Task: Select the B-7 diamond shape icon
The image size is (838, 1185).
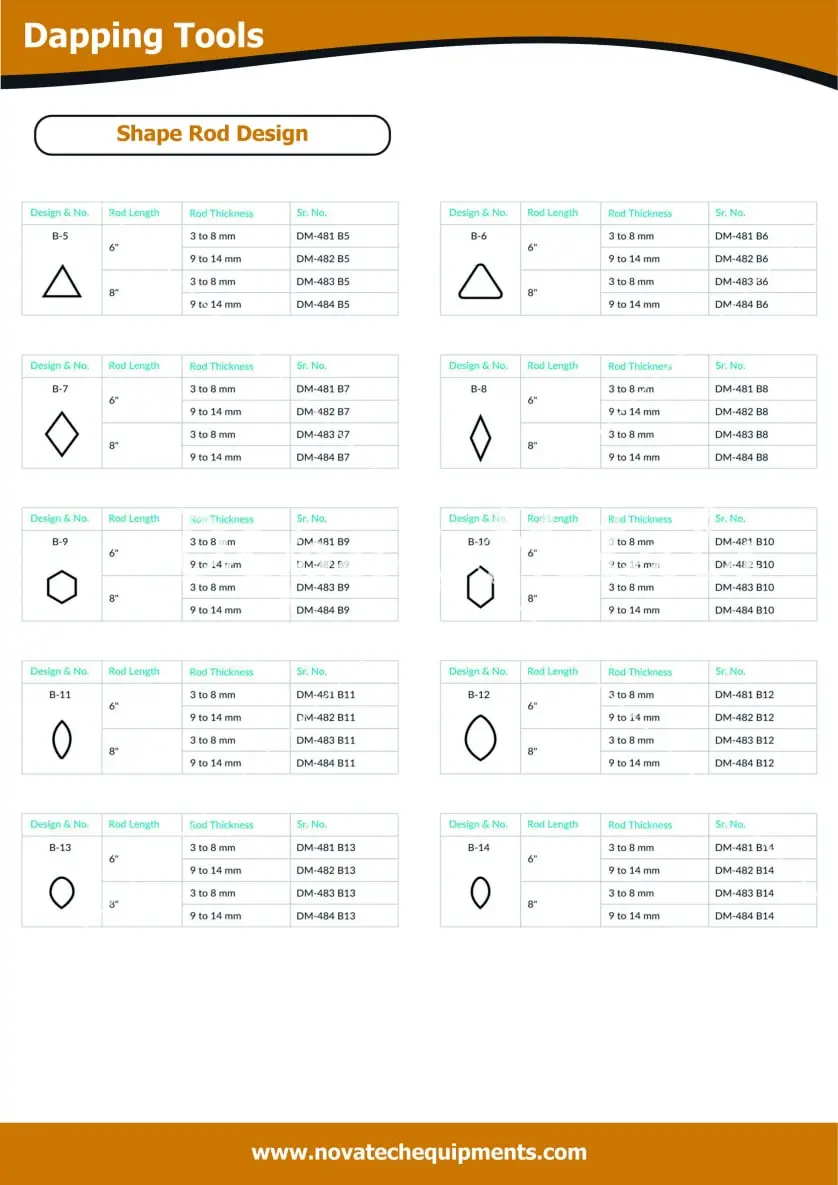Action: (62, 435)
